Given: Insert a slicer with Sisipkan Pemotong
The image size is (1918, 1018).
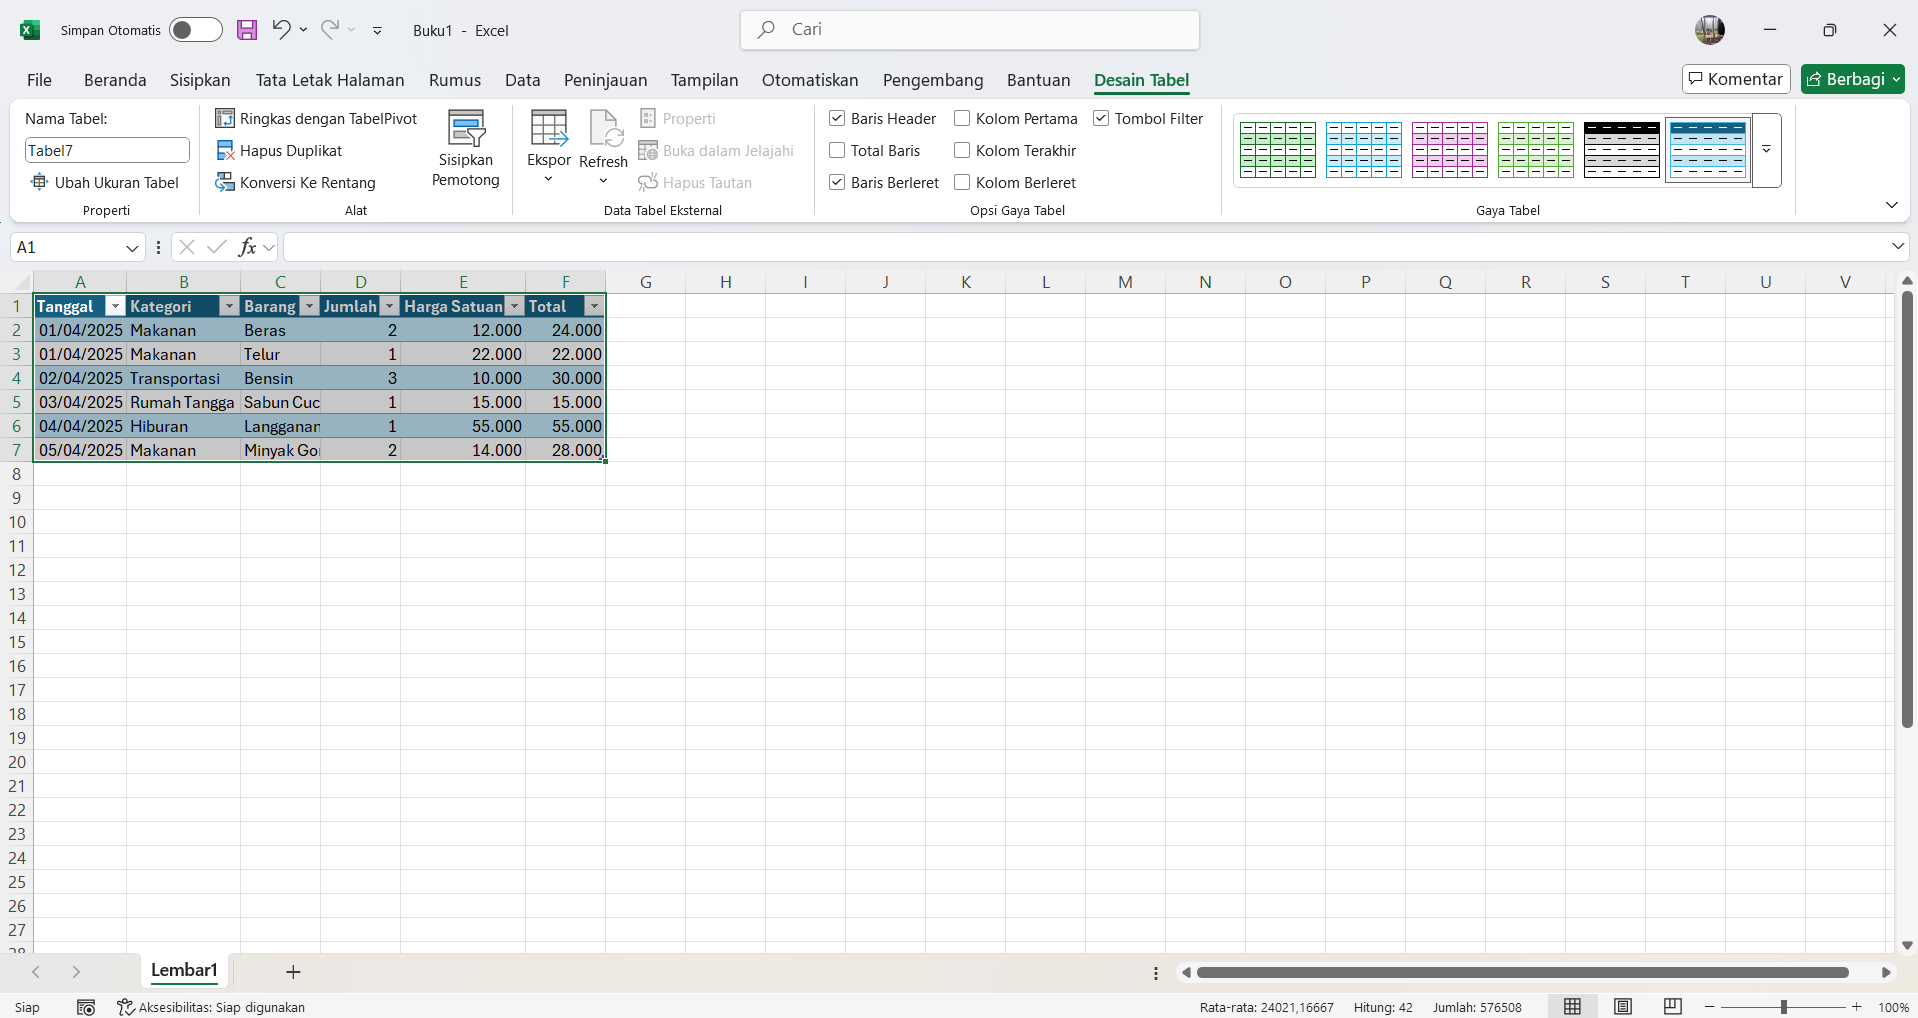Looking at the screenshot, I should [466, 149].
